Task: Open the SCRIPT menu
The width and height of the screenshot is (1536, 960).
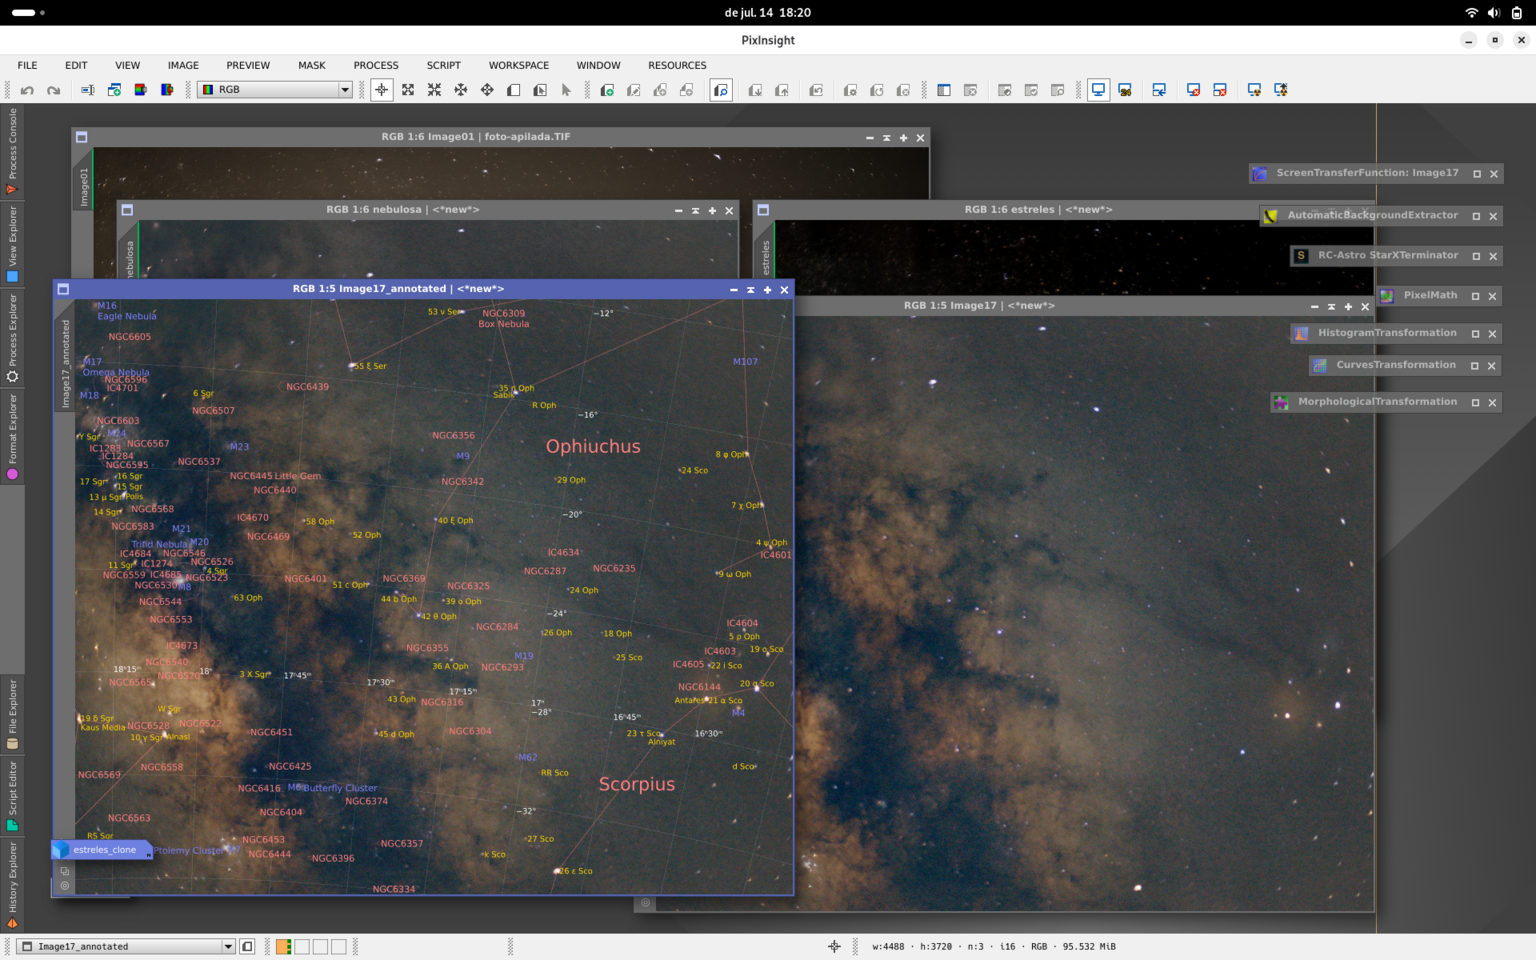Action: click(444, 65)
